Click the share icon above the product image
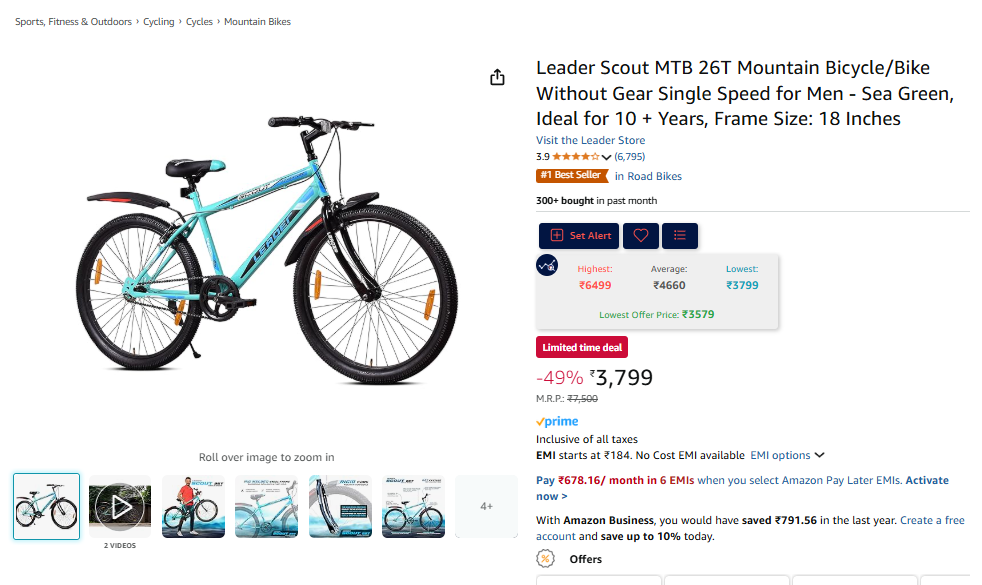 click(x=497, y=78)
